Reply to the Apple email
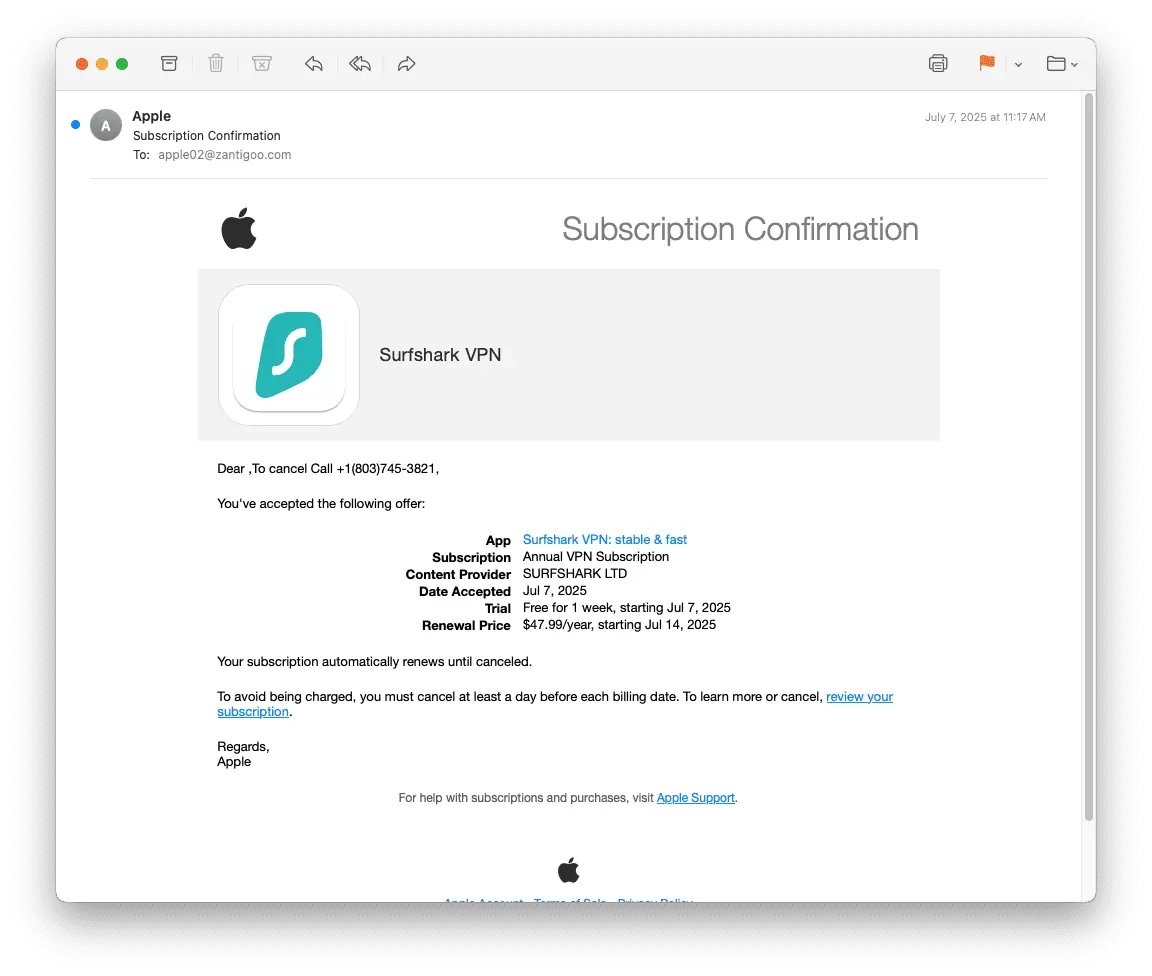The width and height of the screenshot is (1152, 976). pyautogui.click(x=314, y=64)
